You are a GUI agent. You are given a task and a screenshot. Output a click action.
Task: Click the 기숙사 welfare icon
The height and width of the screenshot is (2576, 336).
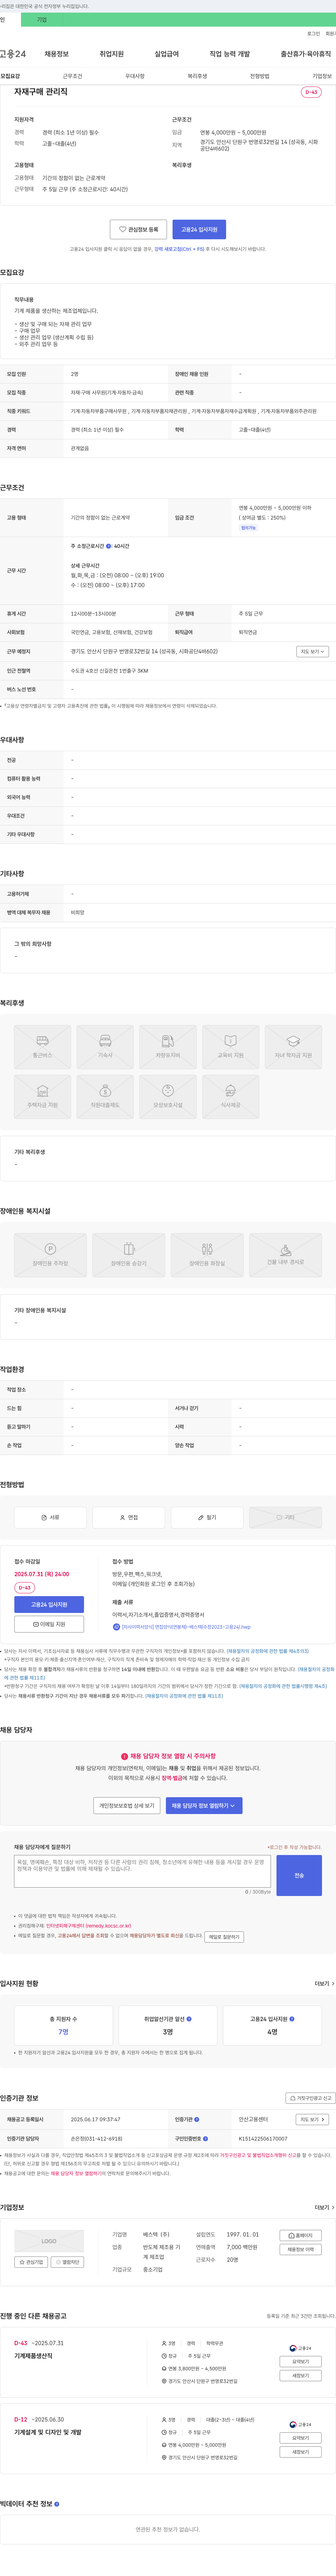[x=105, y=1047]
